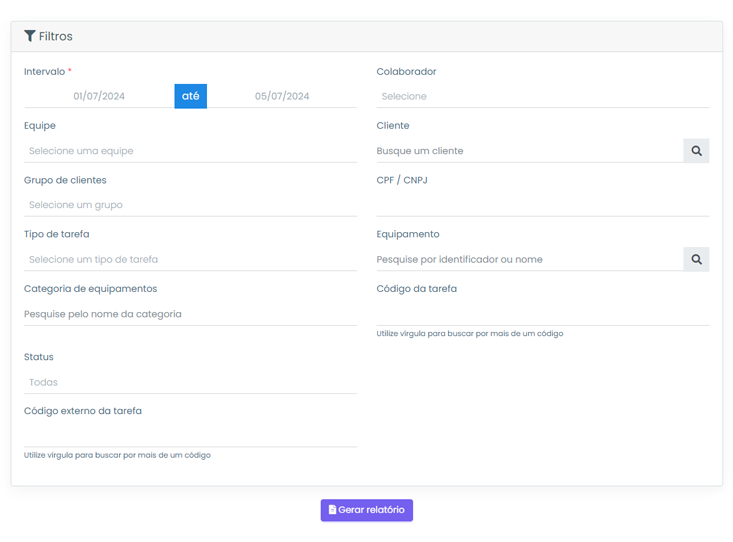Click the Equipamento search magnifier icon
The height and width of the screenshot is (542, 733).
696,259
